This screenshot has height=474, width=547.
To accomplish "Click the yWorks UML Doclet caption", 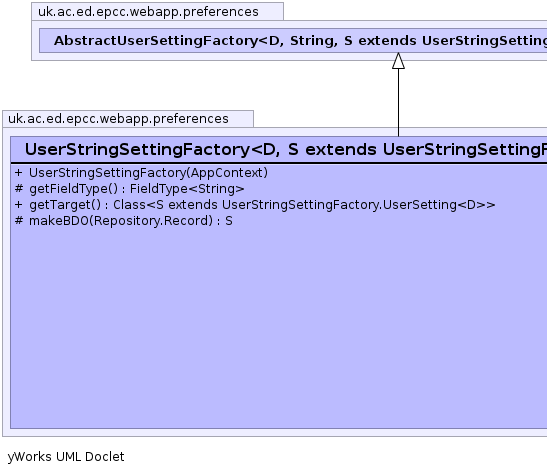I will pyautogui.click(x=66, y=457).
